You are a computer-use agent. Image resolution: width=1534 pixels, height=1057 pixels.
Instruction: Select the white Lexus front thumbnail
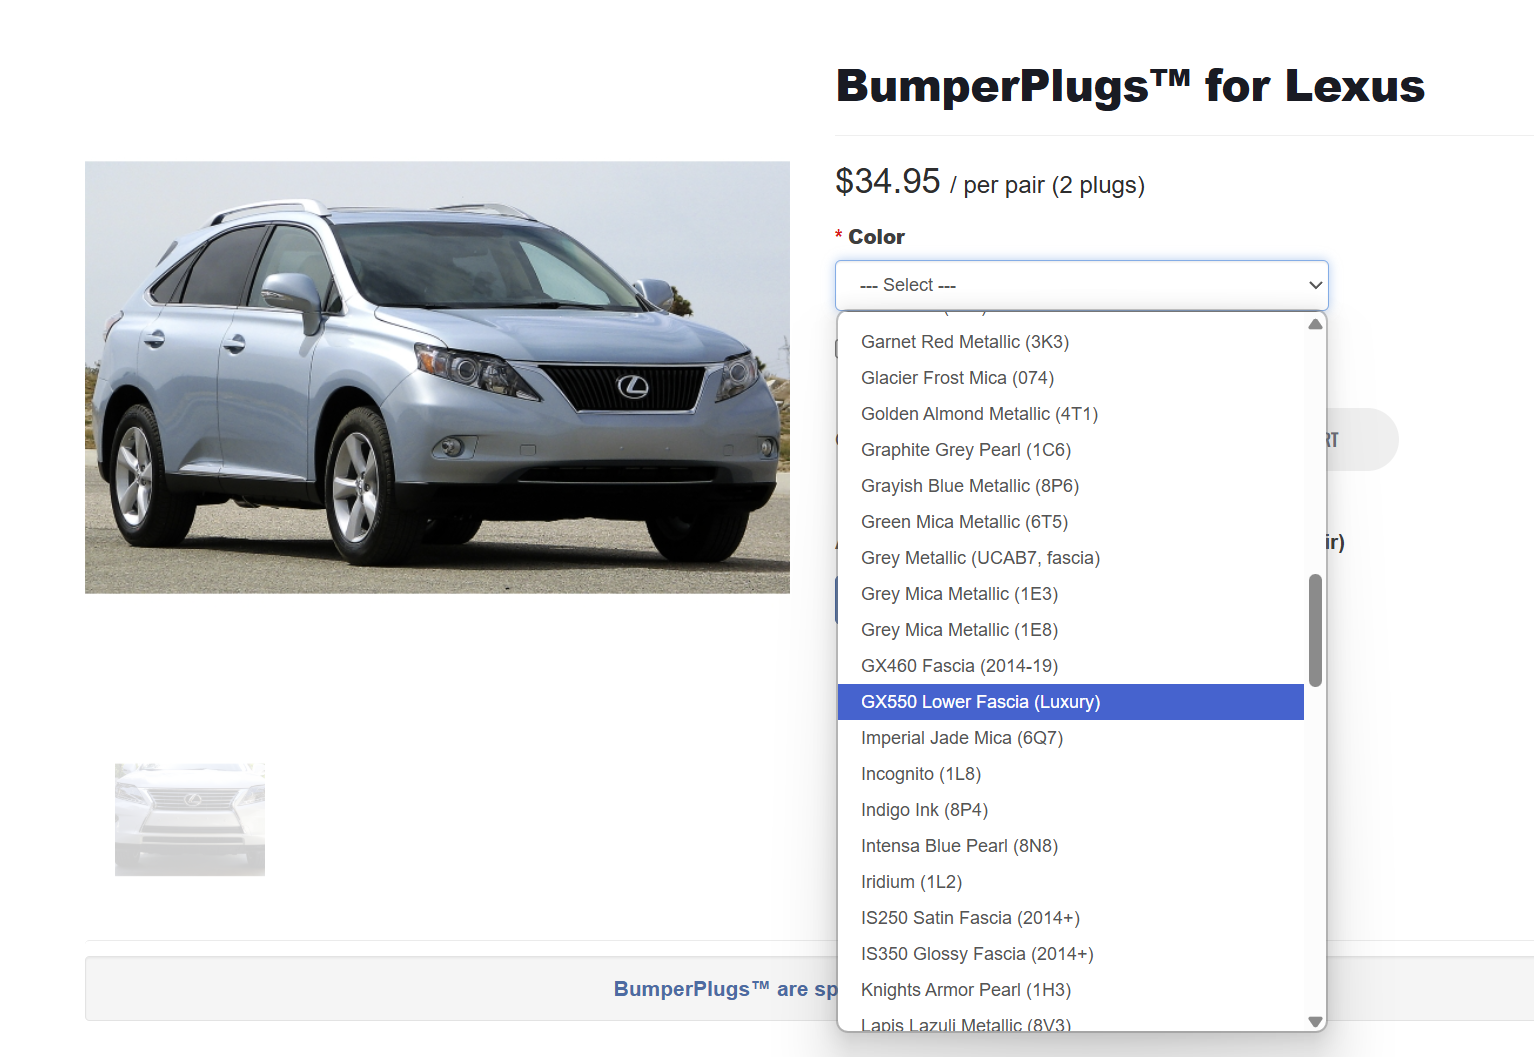(x=190, y=820)
